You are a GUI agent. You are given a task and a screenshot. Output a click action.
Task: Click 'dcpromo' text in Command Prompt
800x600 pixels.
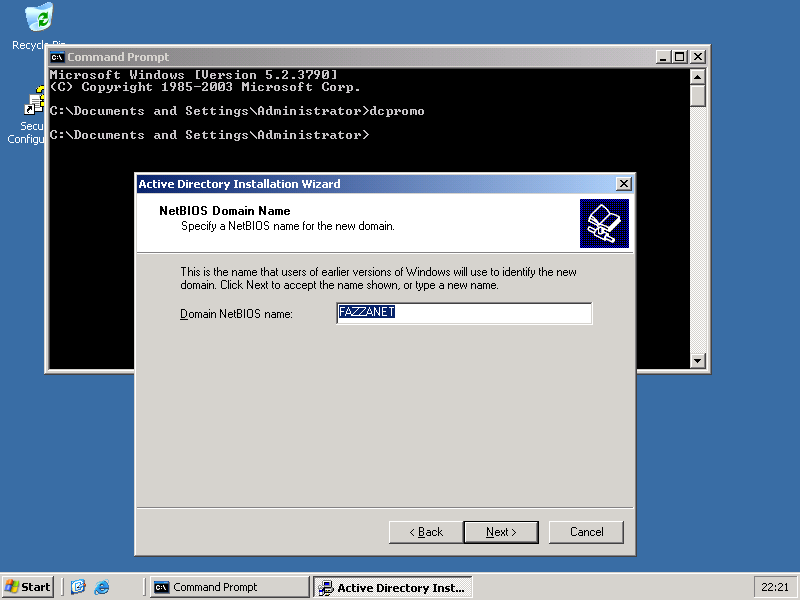click(x=397, y=111)
